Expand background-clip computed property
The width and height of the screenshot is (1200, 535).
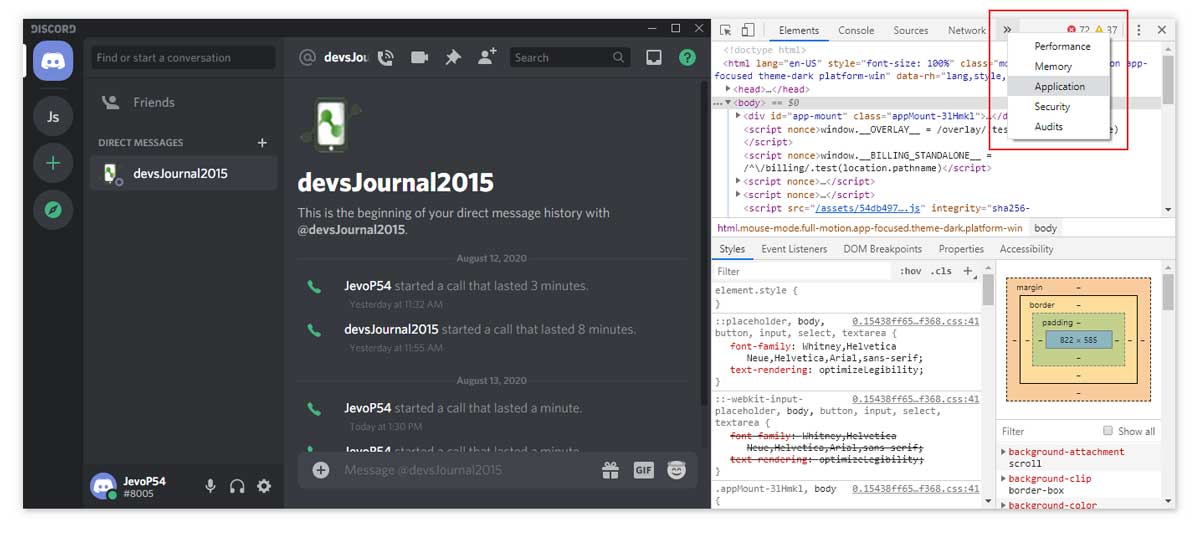(1003, 479)
